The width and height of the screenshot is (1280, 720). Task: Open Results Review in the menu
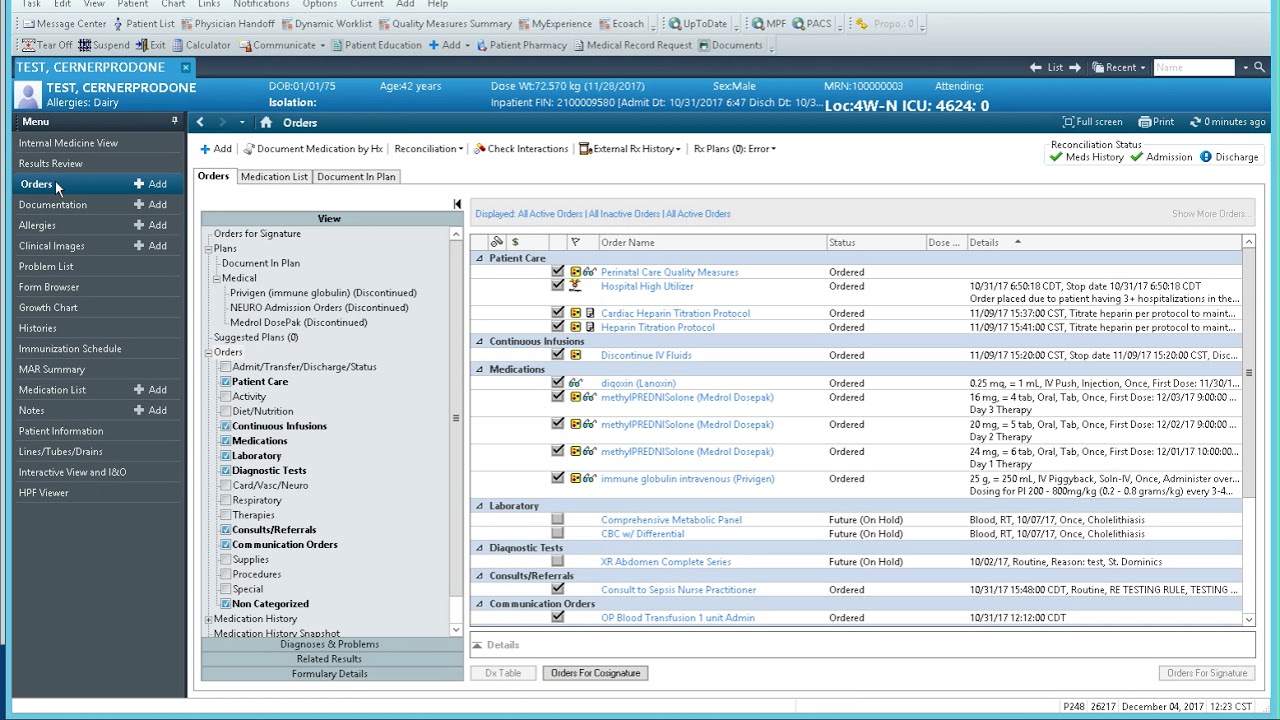pos(51,164)
